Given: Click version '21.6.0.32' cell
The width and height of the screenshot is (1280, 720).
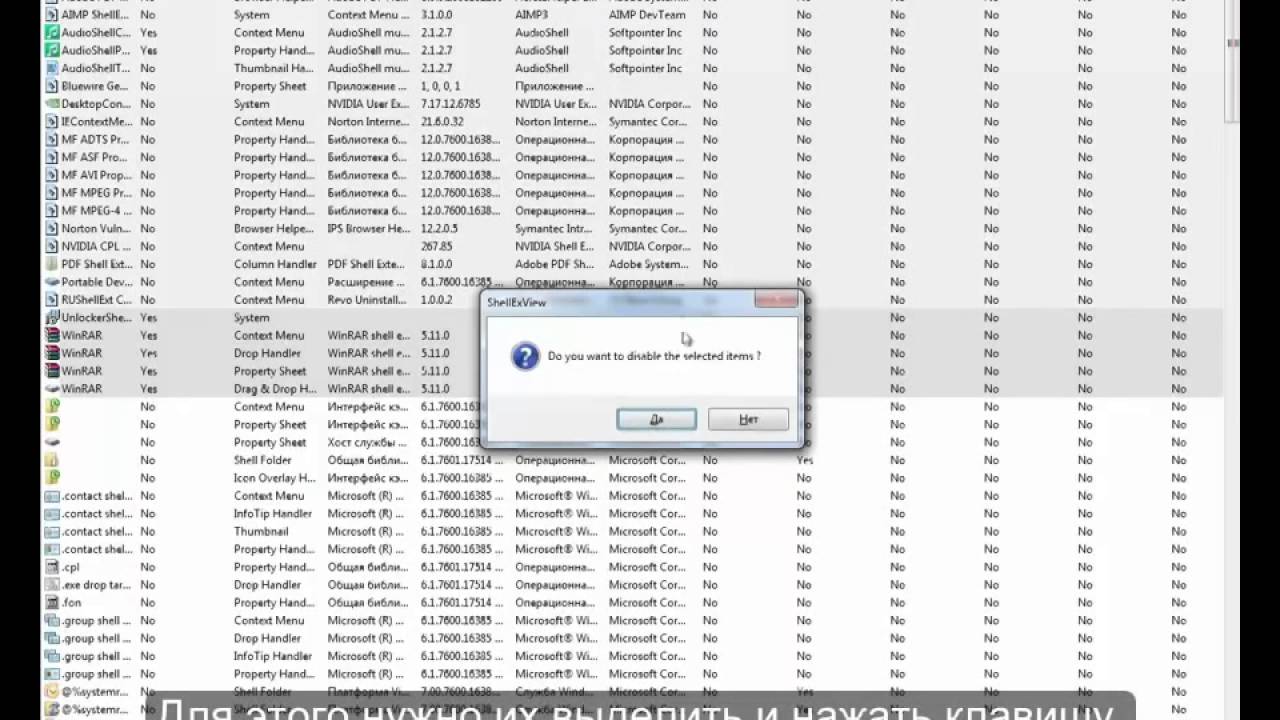Looking at the screenshot, I should pos(442,122).
